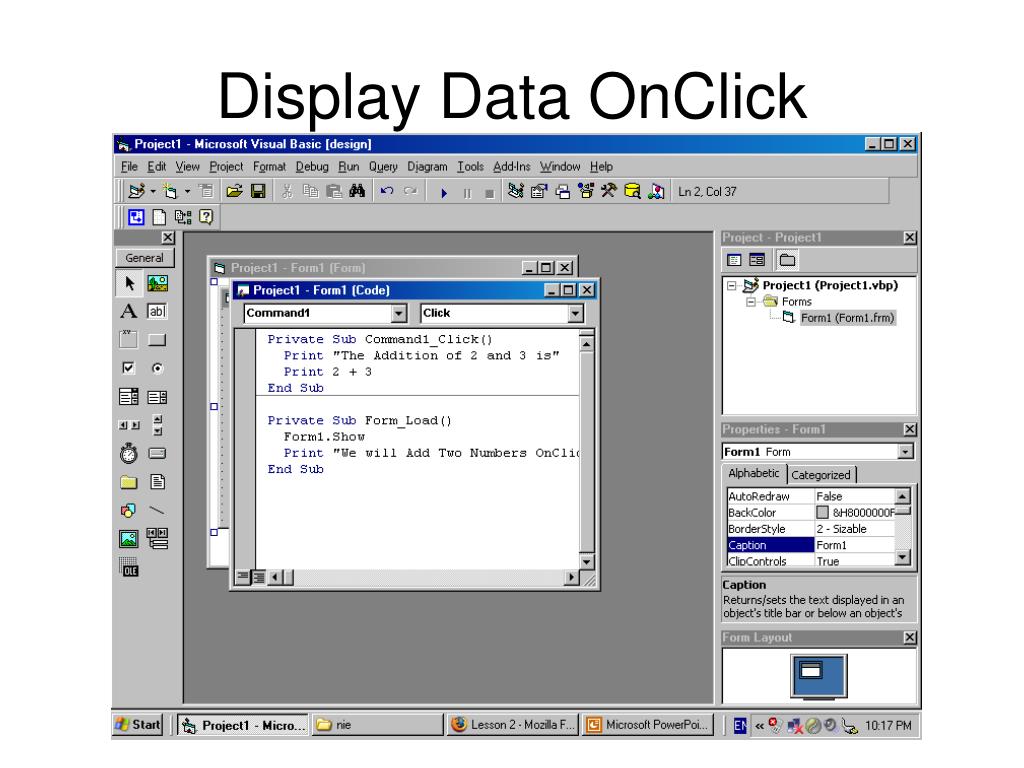This screenshot has height=768, width=1024.
Task: Select the Image control tool
Action: (x=129, y=539)
